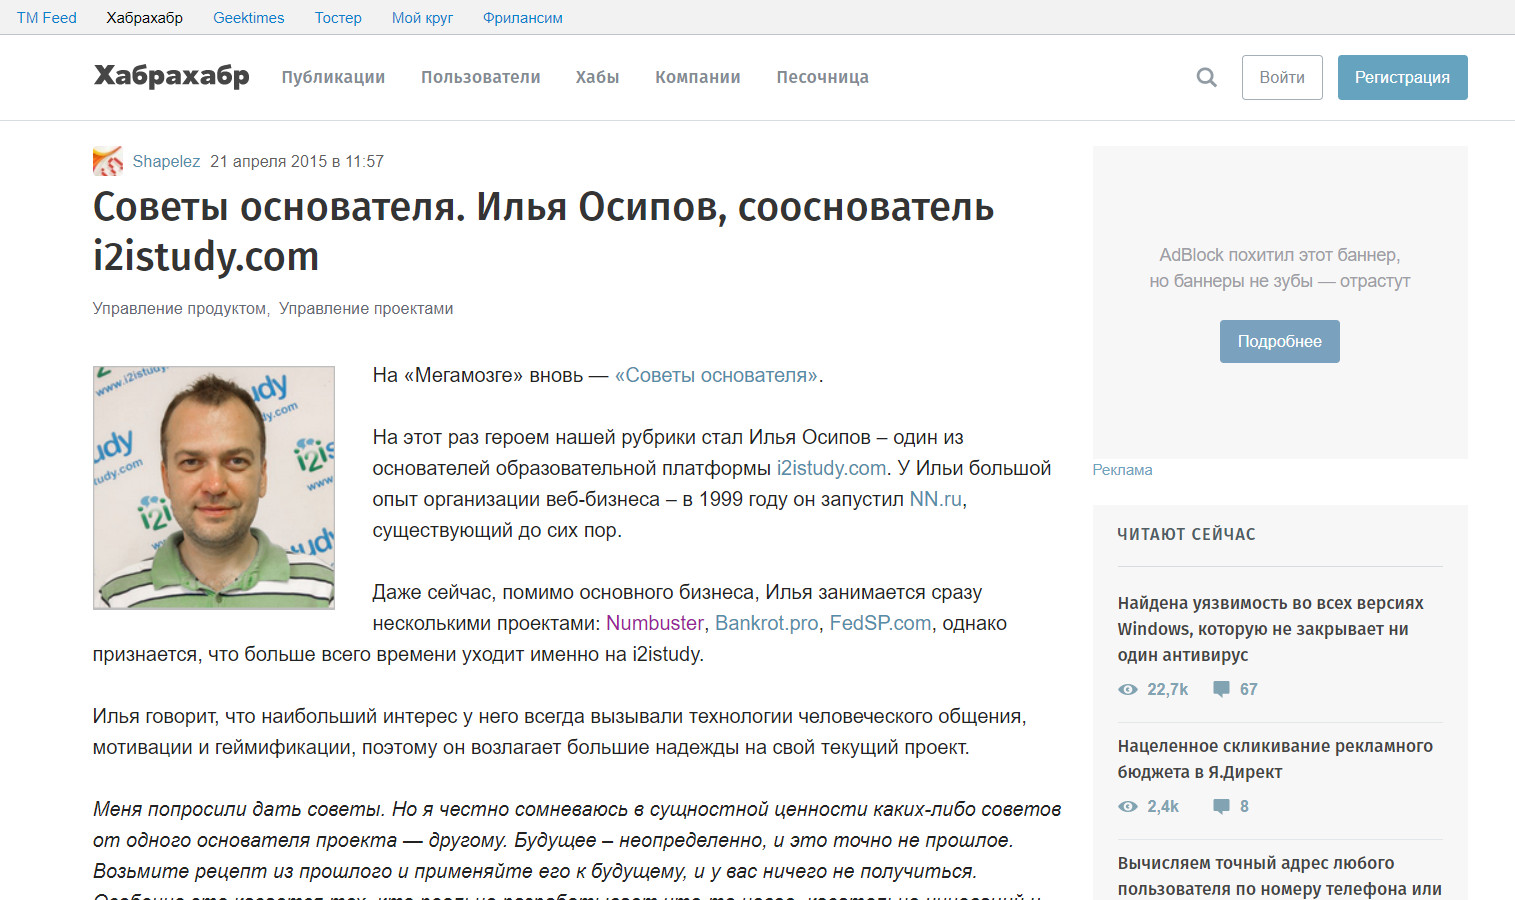Click the Войти button
The height and width of the screenshot is (900, 1515).
click(1282, 77)
